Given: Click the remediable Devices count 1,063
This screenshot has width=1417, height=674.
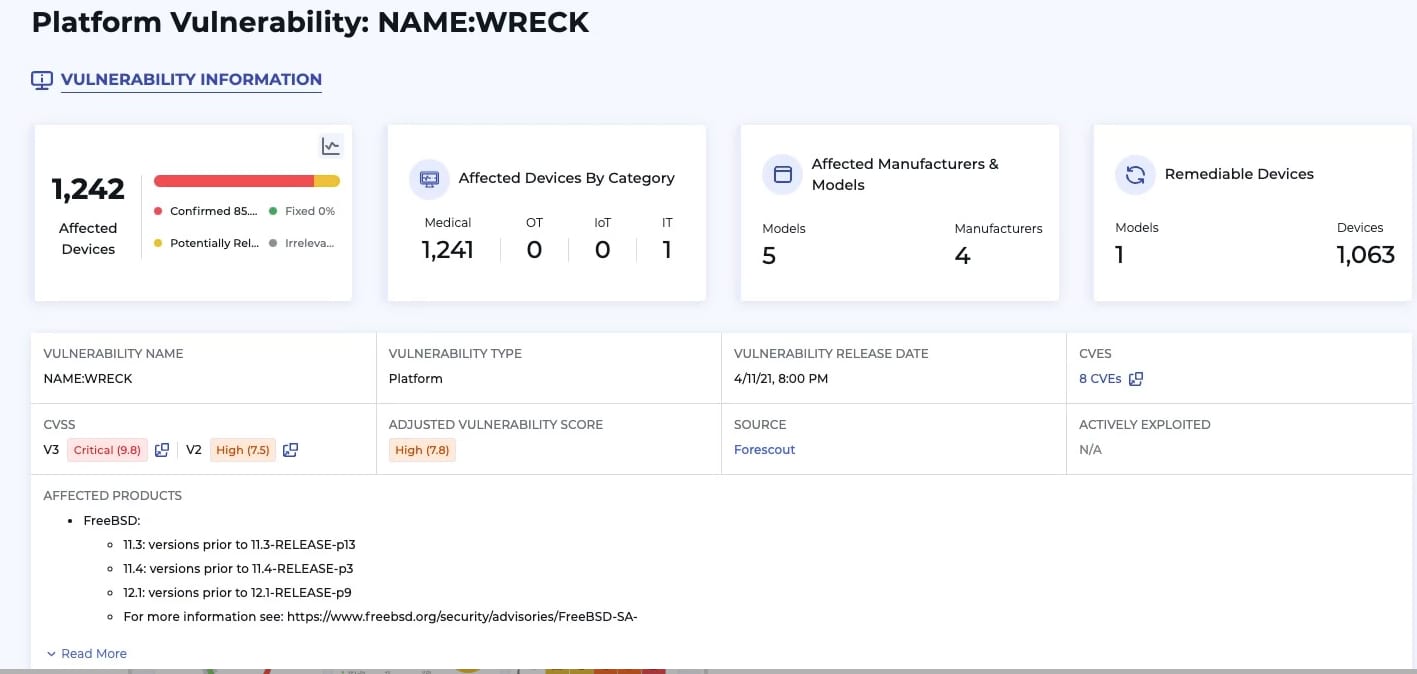Looking at the screenshot, I should [1365, 255].
